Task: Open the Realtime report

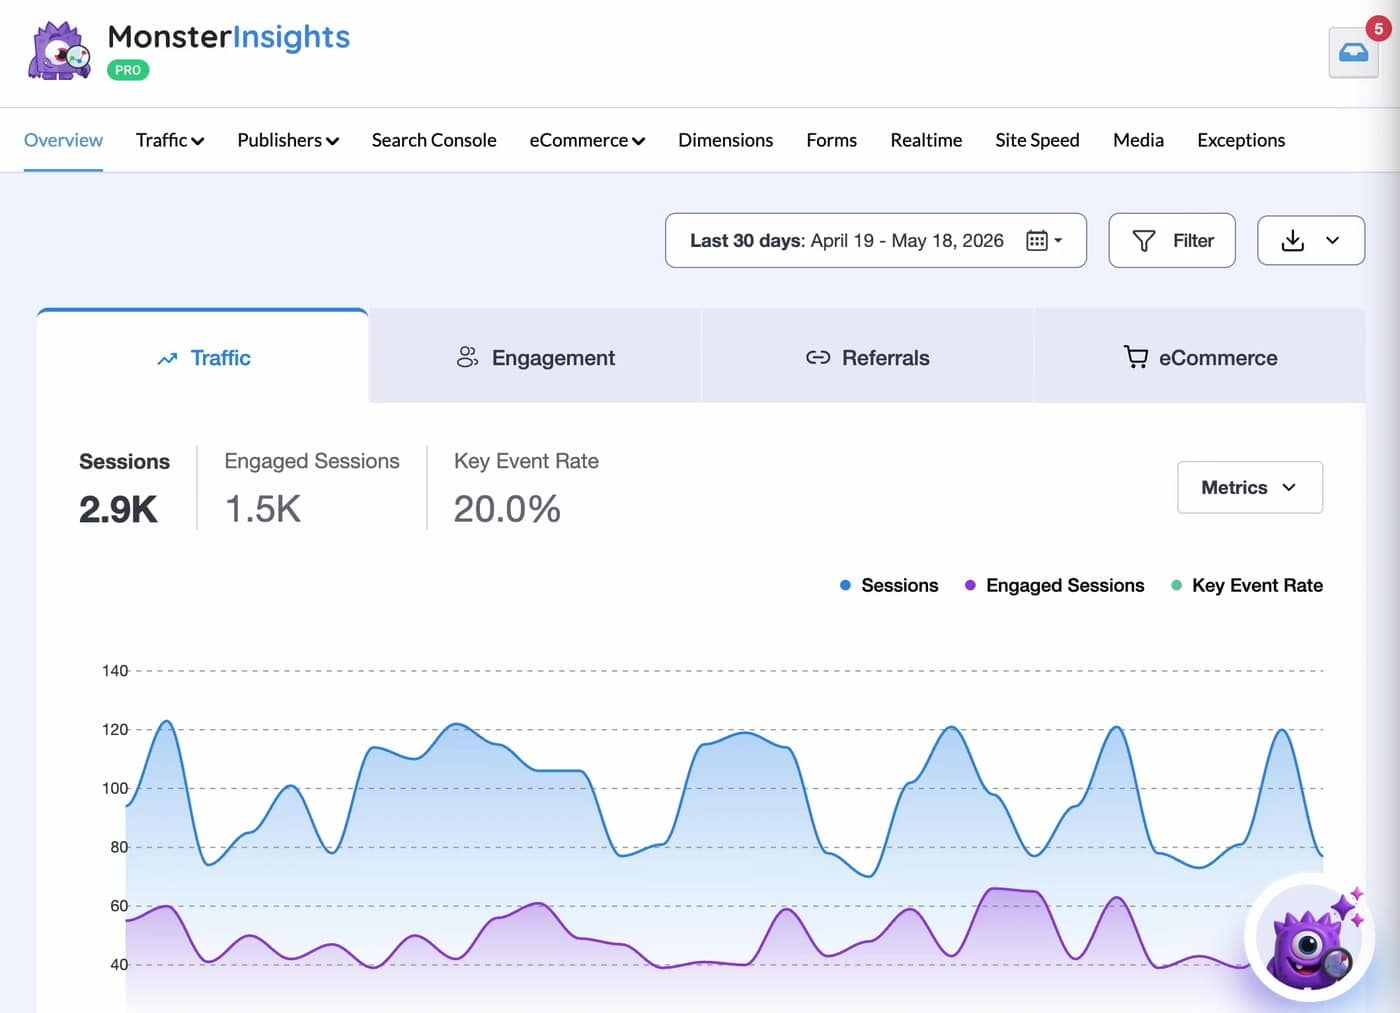Action: [x=926, y=140]
